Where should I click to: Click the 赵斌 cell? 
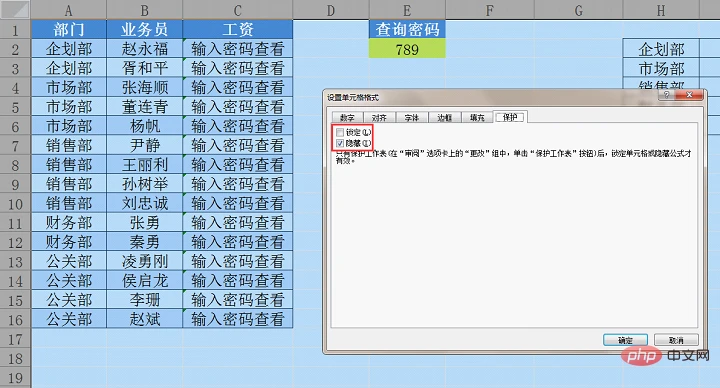144,319
